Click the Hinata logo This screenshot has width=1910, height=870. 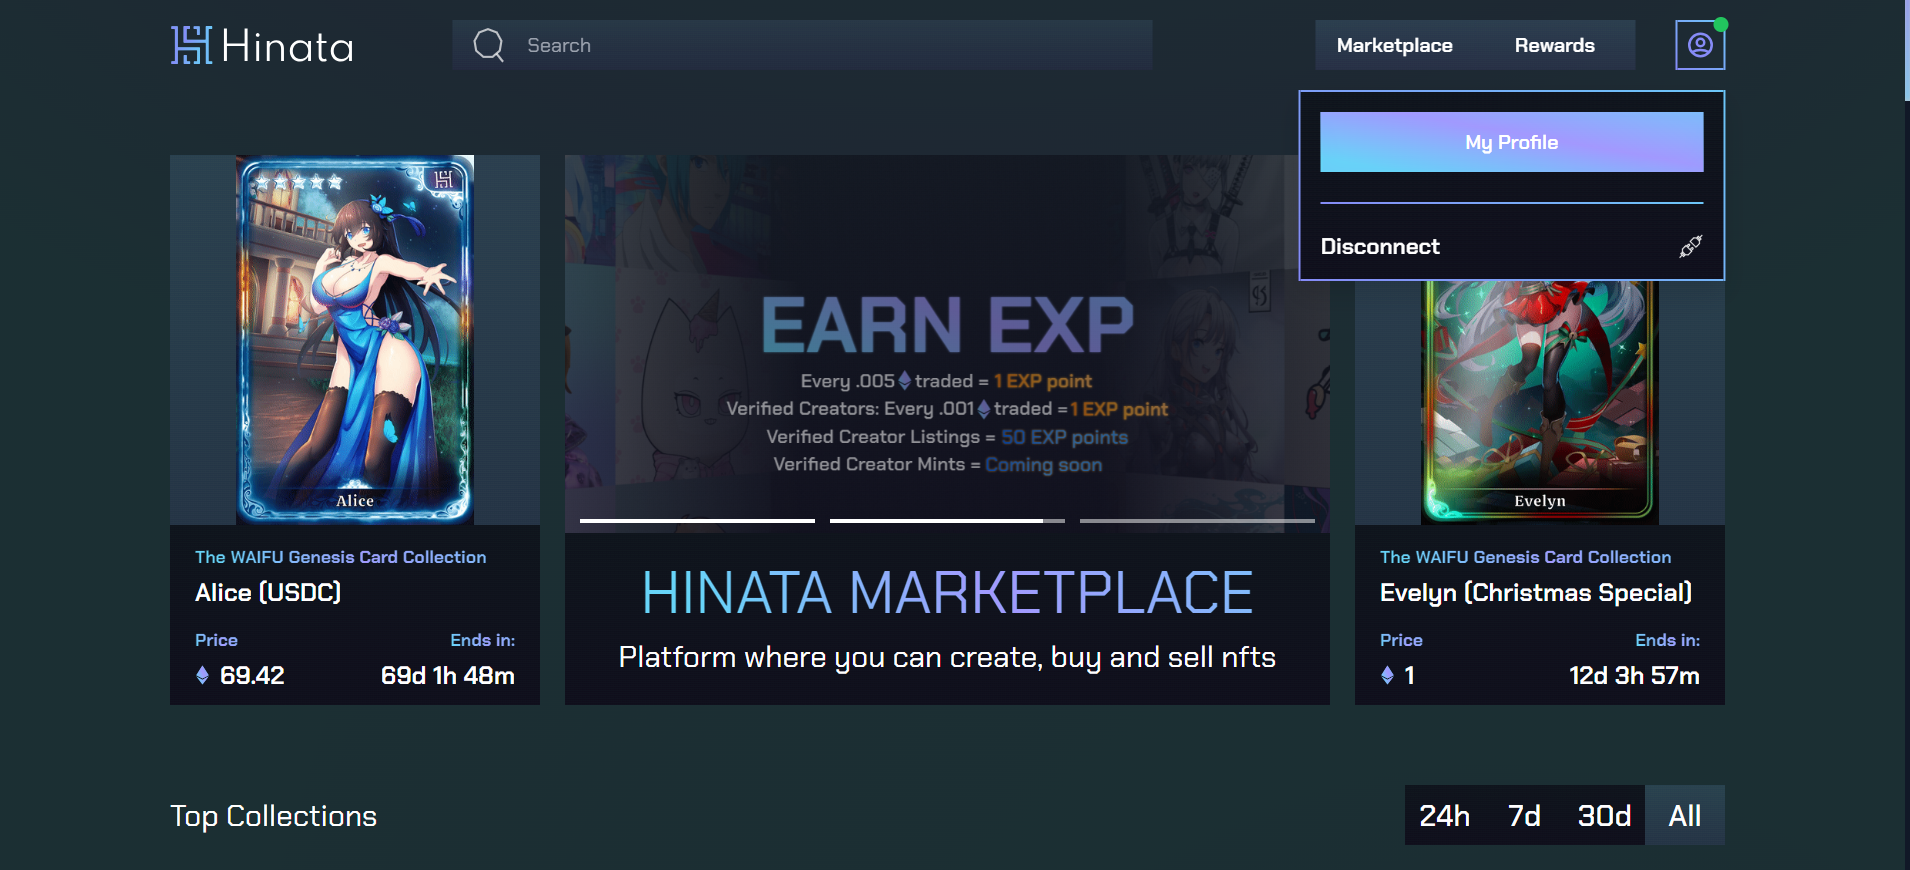coord(262,45)
